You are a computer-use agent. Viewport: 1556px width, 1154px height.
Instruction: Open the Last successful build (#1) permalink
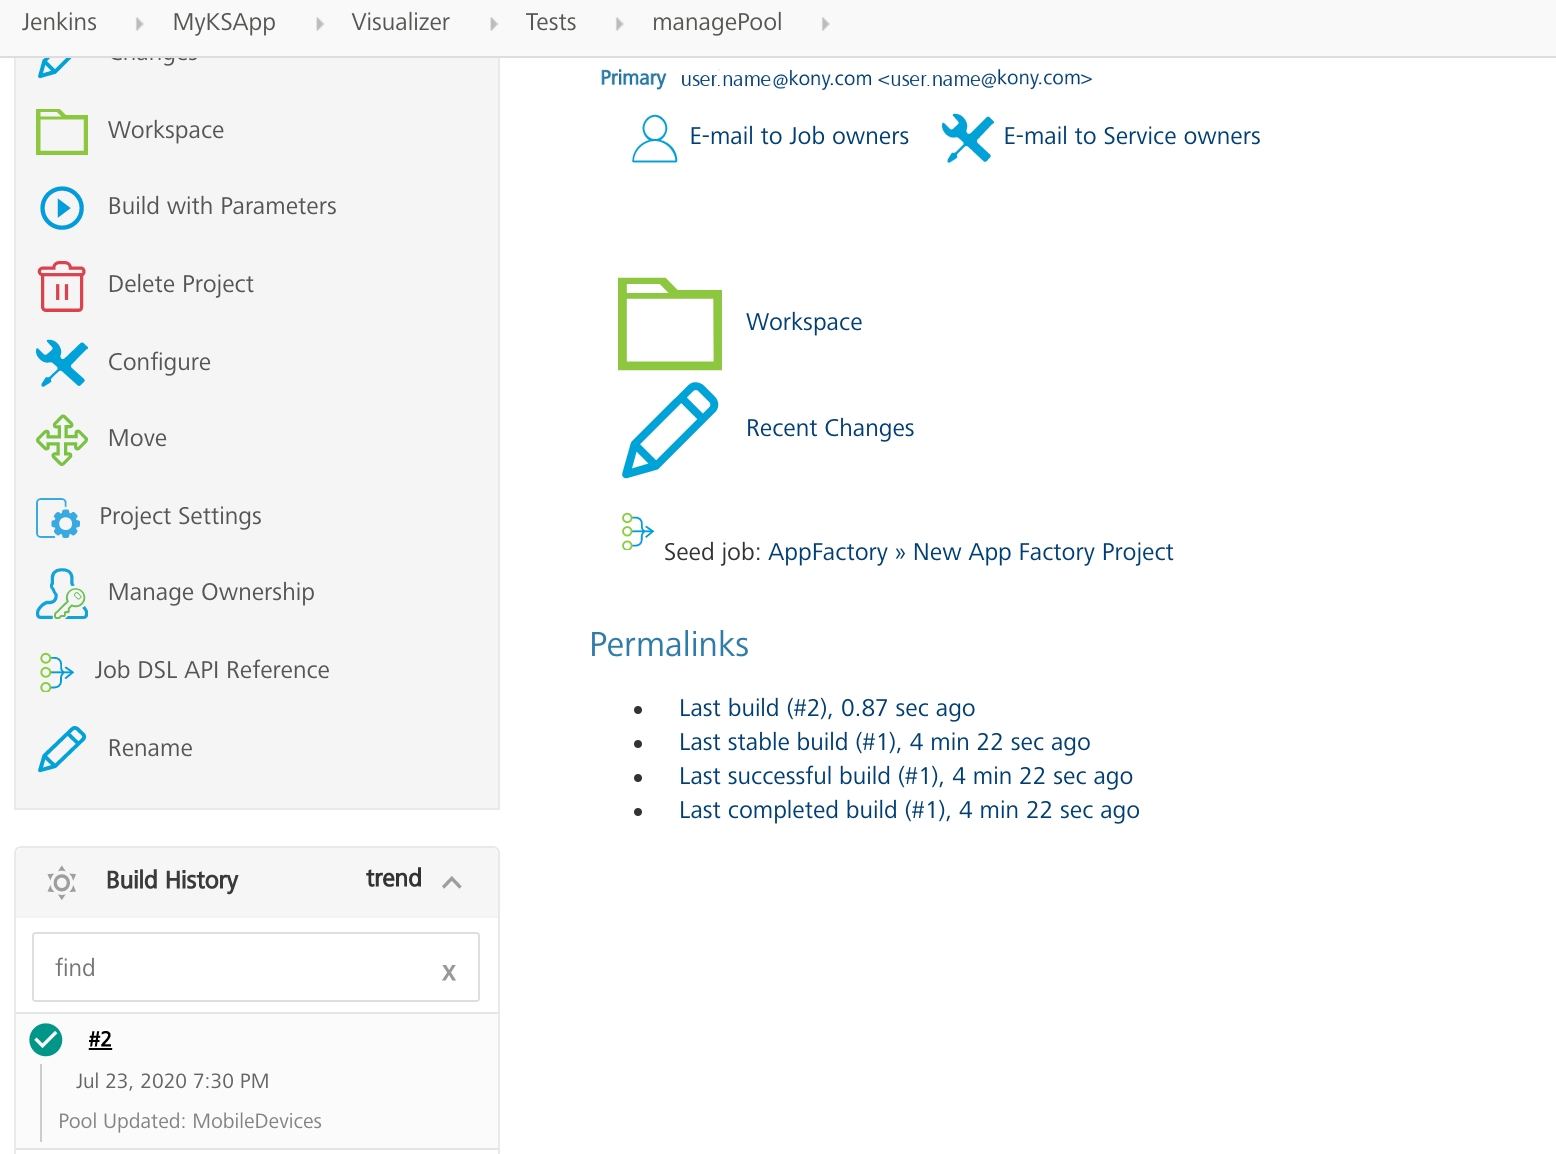point(906,776)
